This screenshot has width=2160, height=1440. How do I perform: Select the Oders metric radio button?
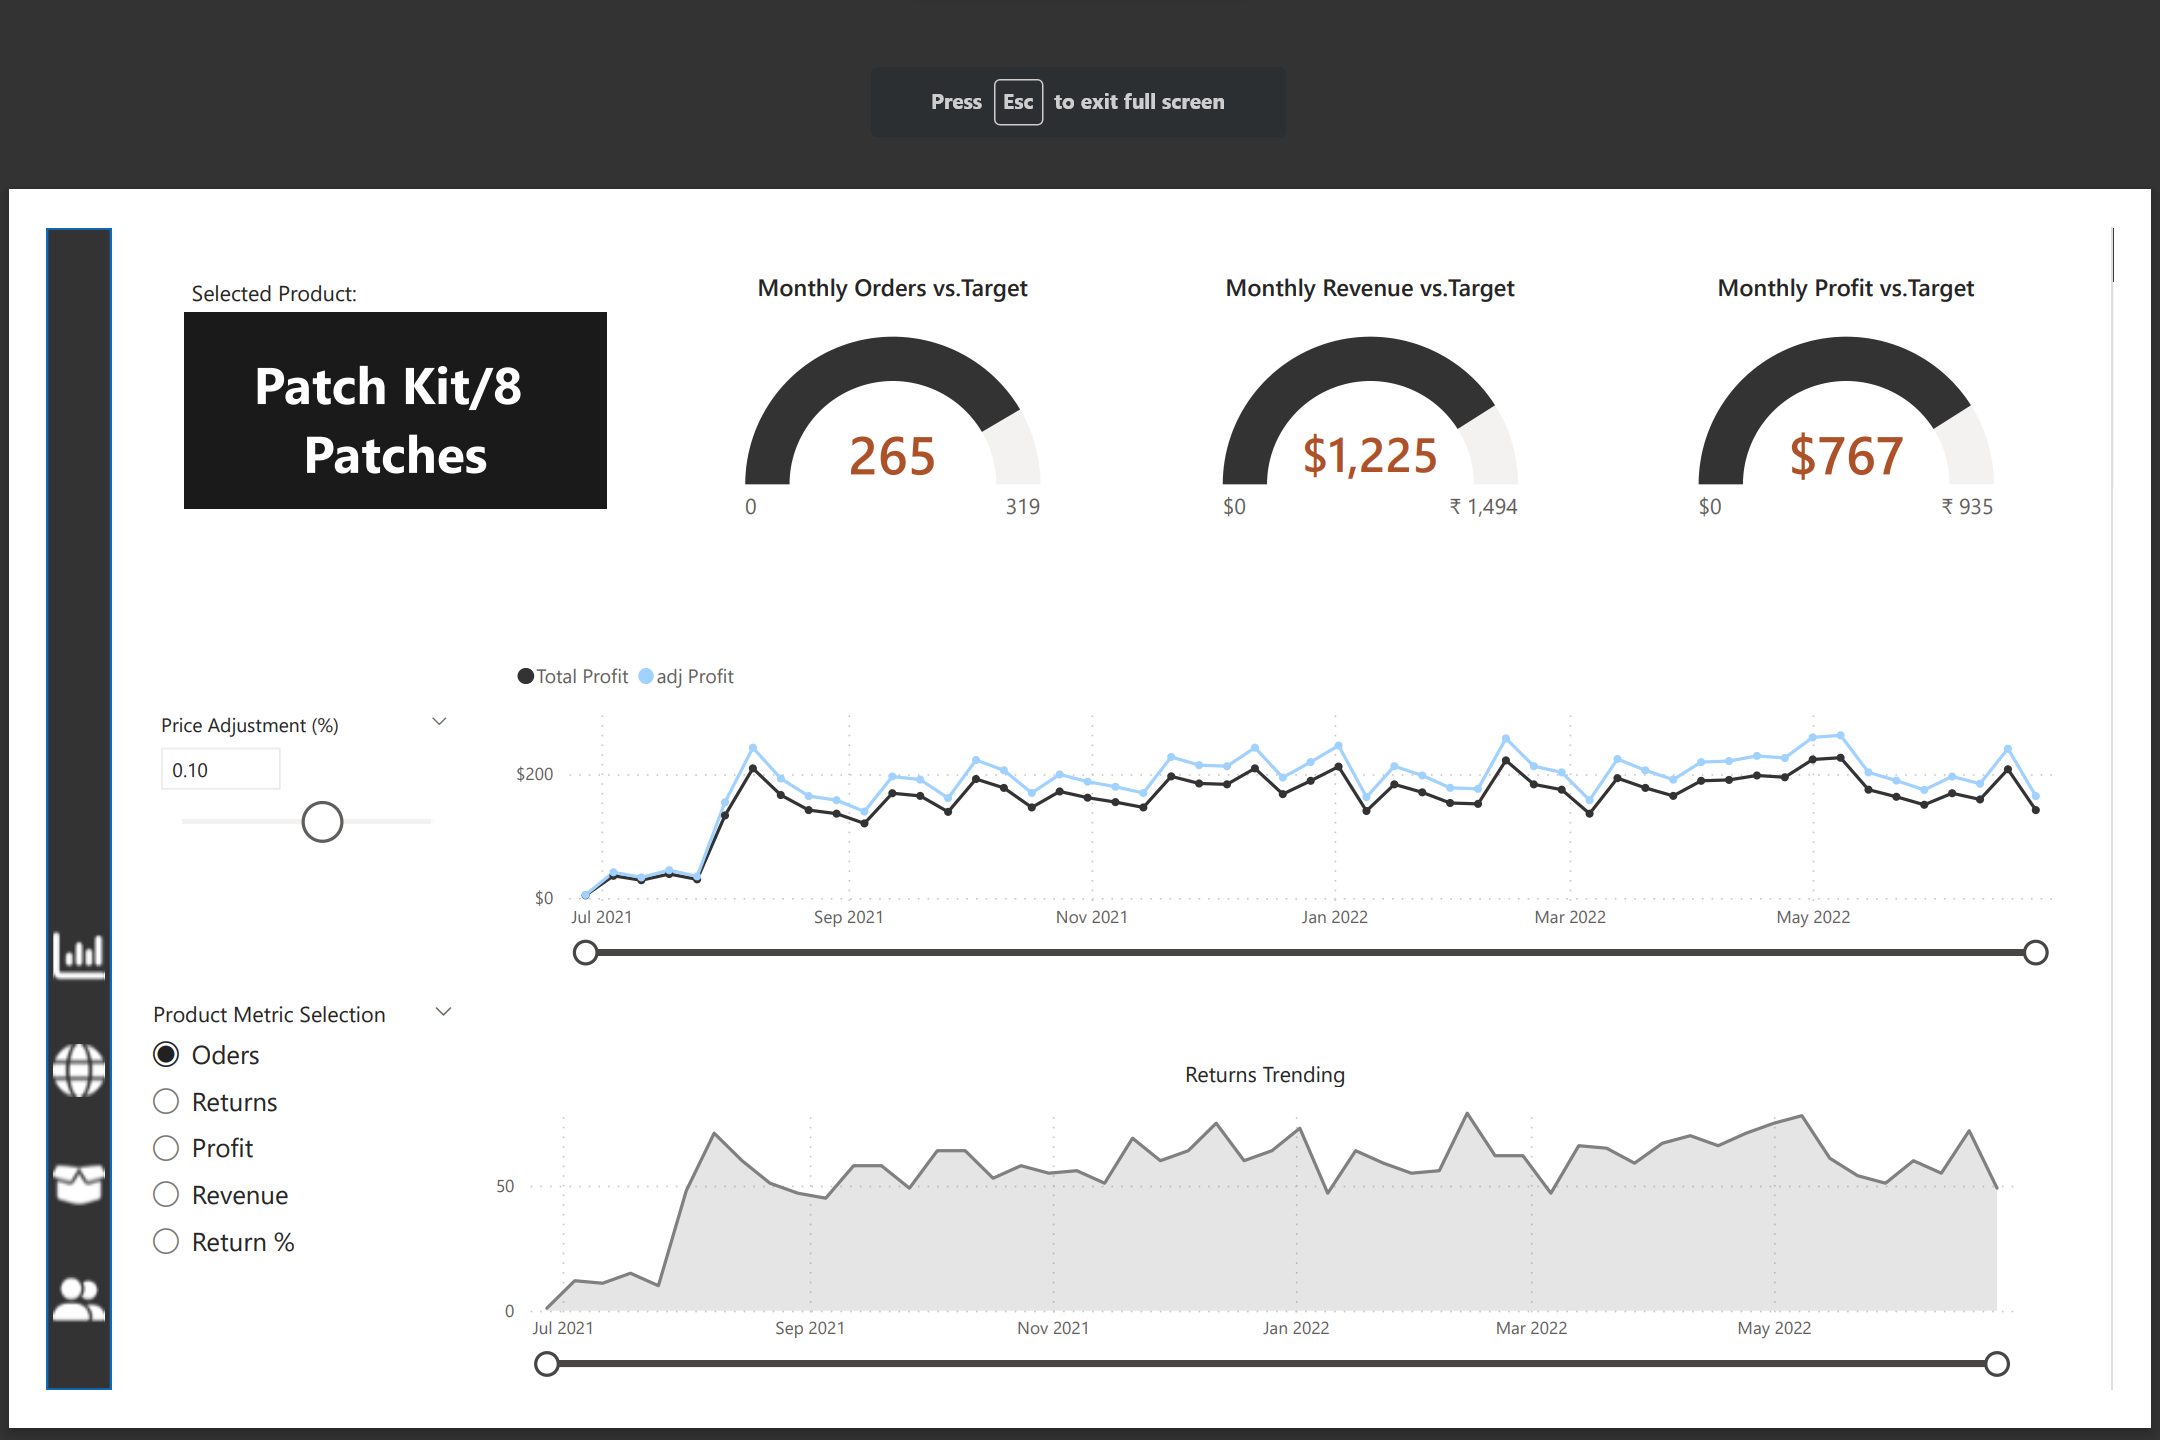pos(166,1054)
